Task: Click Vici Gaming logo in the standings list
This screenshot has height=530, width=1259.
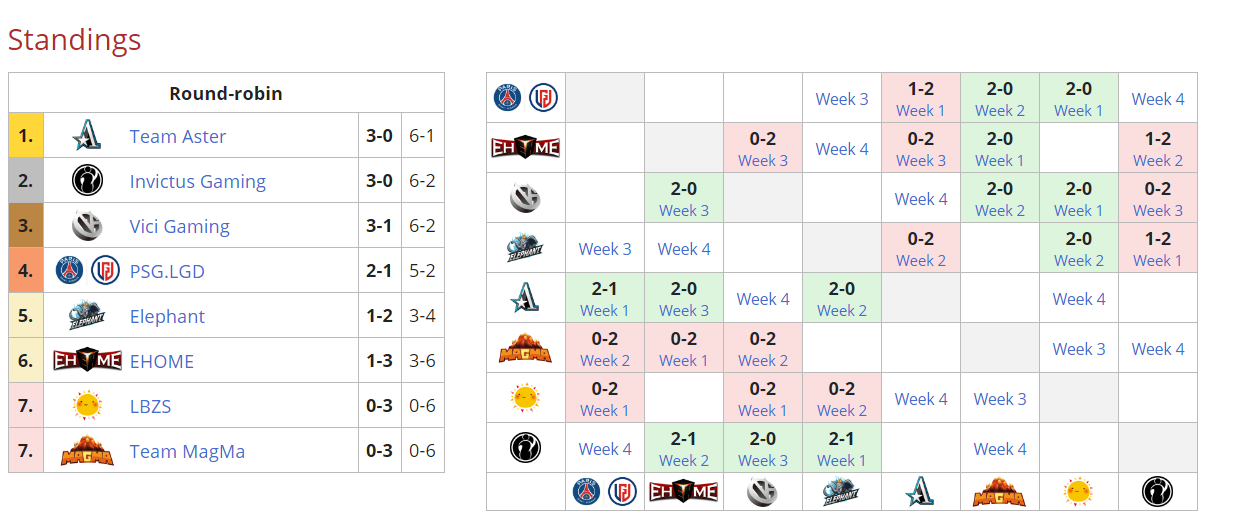Action: pyautogui.click(x=87, y=226)
